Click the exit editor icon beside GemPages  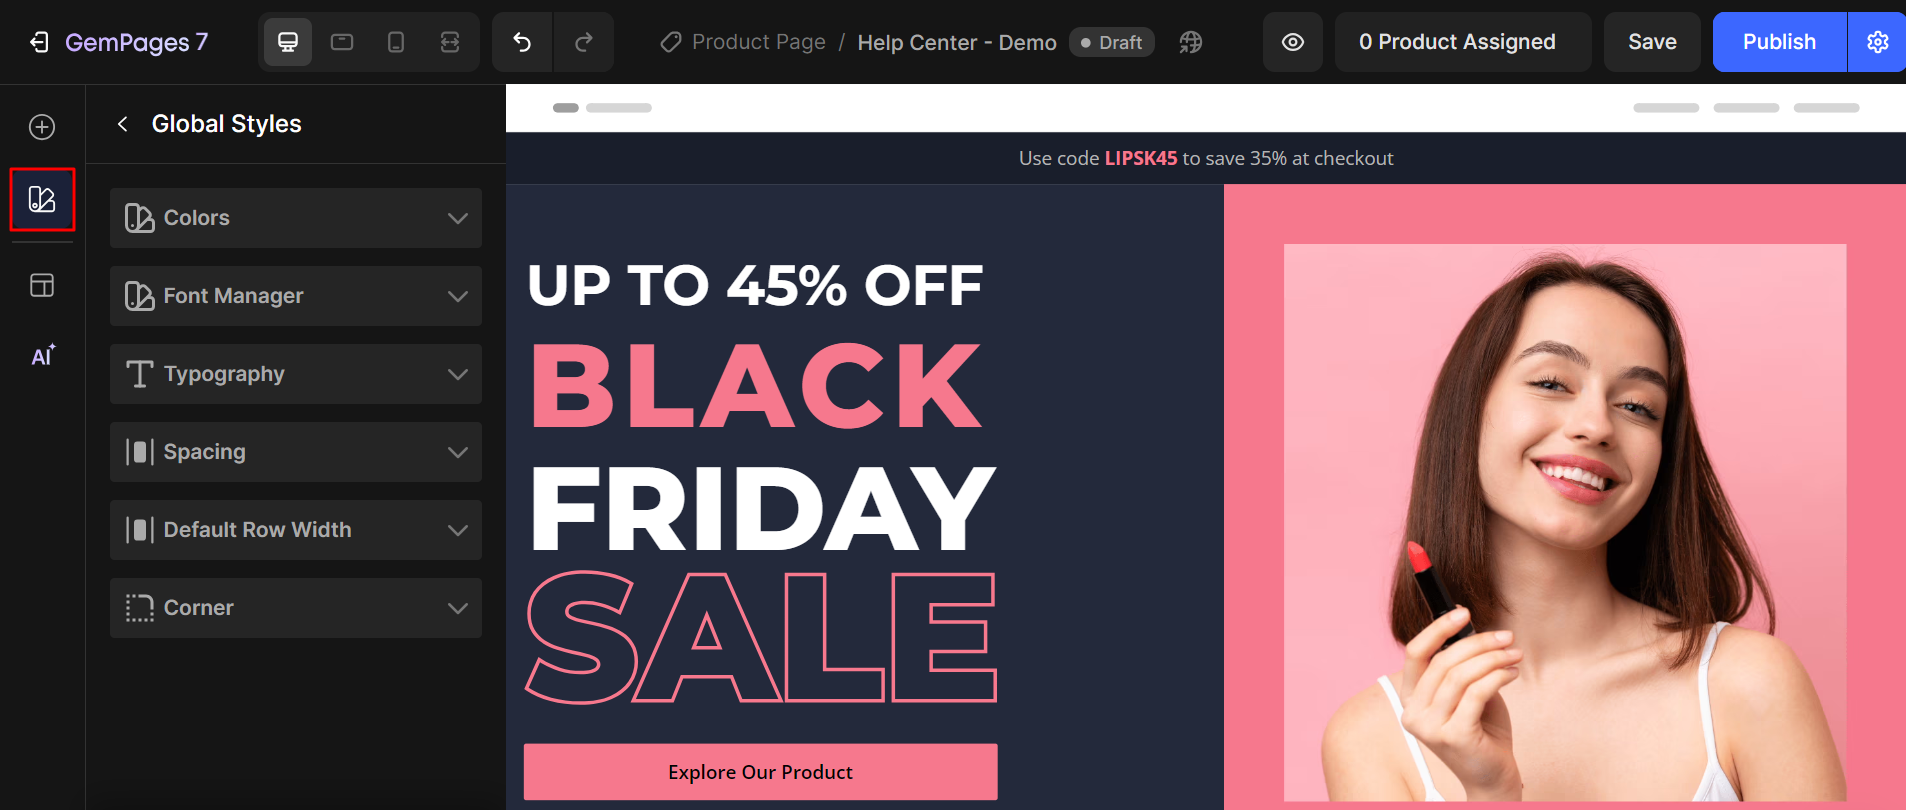(39, 42)
